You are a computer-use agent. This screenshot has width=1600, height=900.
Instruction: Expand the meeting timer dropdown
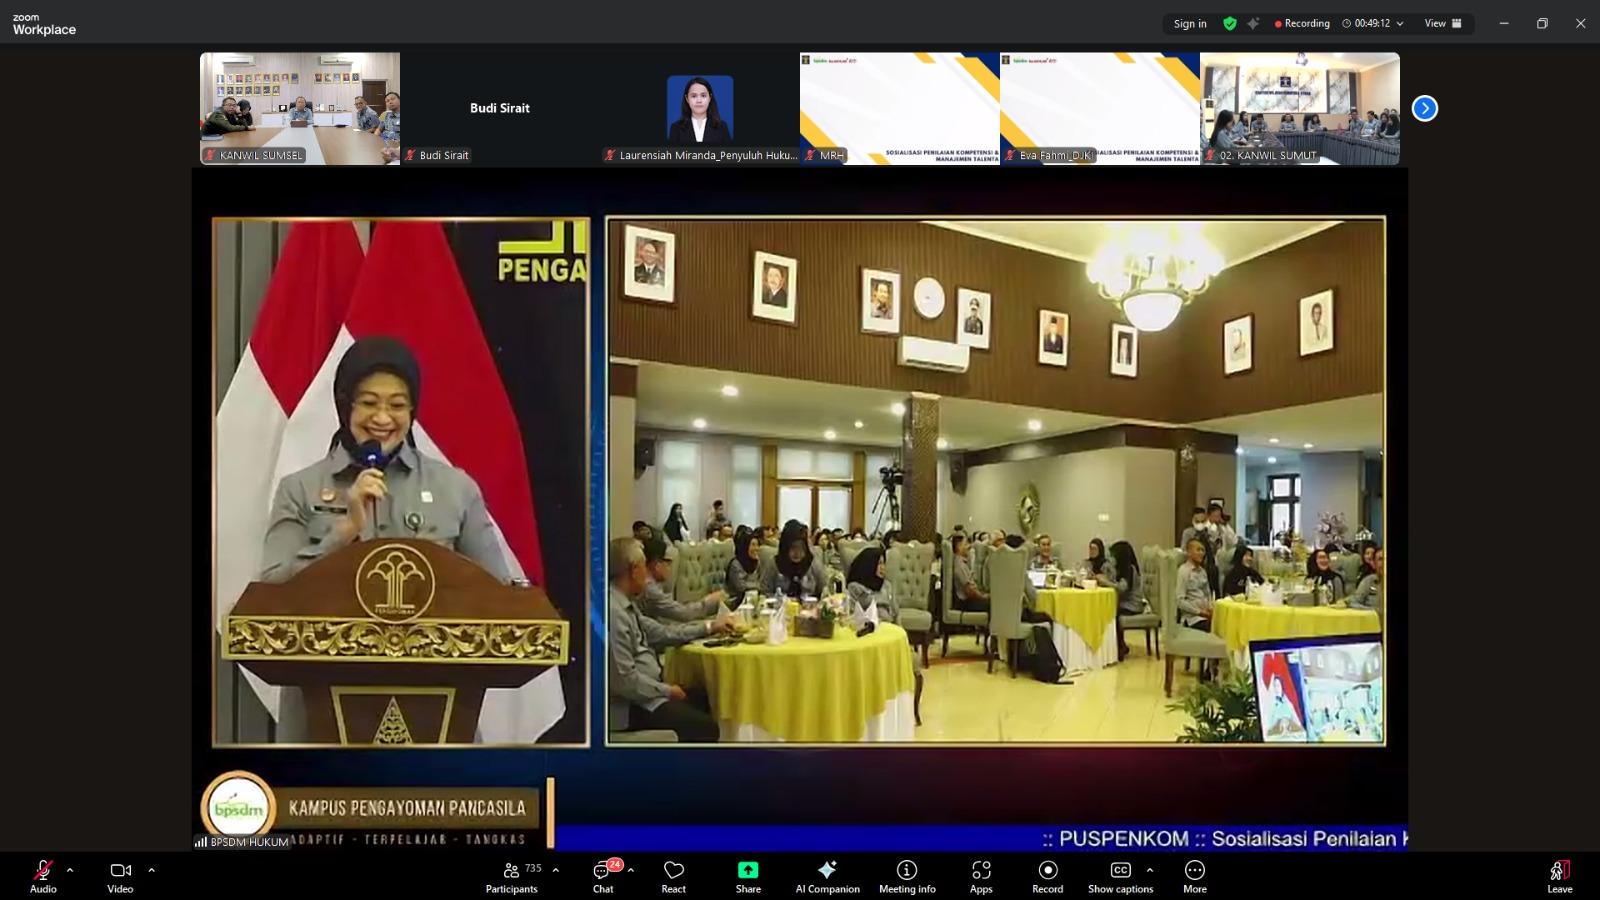coord(1400,23)
